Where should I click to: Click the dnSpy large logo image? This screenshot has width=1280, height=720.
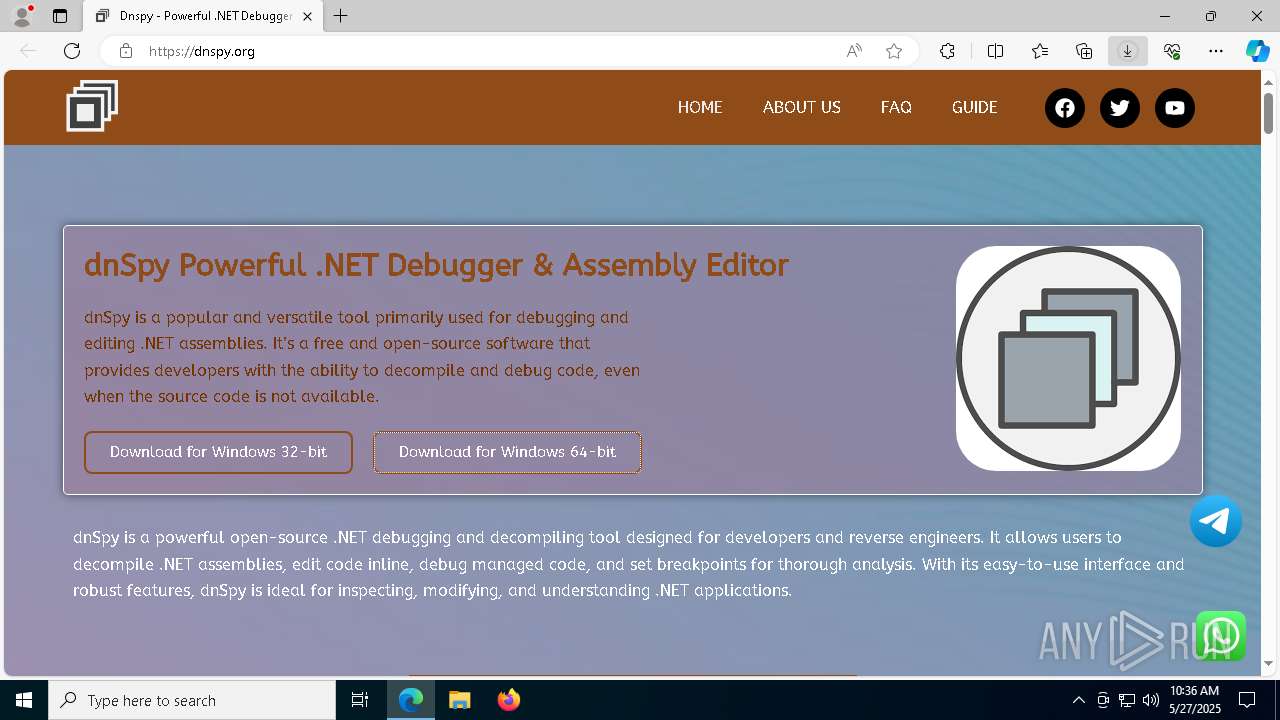pos(1068,358)
